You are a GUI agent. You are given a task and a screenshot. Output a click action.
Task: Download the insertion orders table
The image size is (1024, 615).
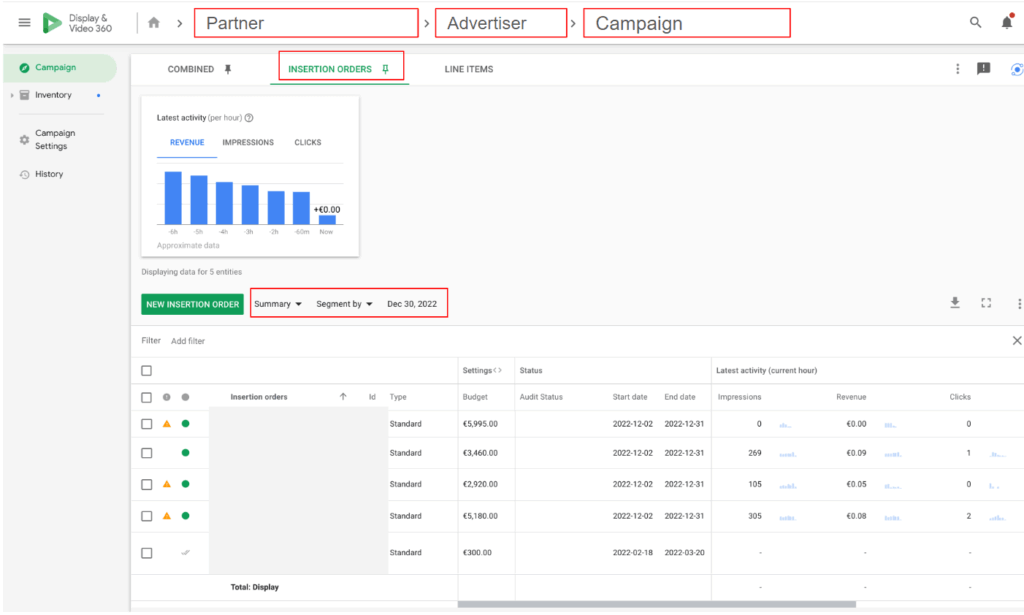[x=955, y=303]
